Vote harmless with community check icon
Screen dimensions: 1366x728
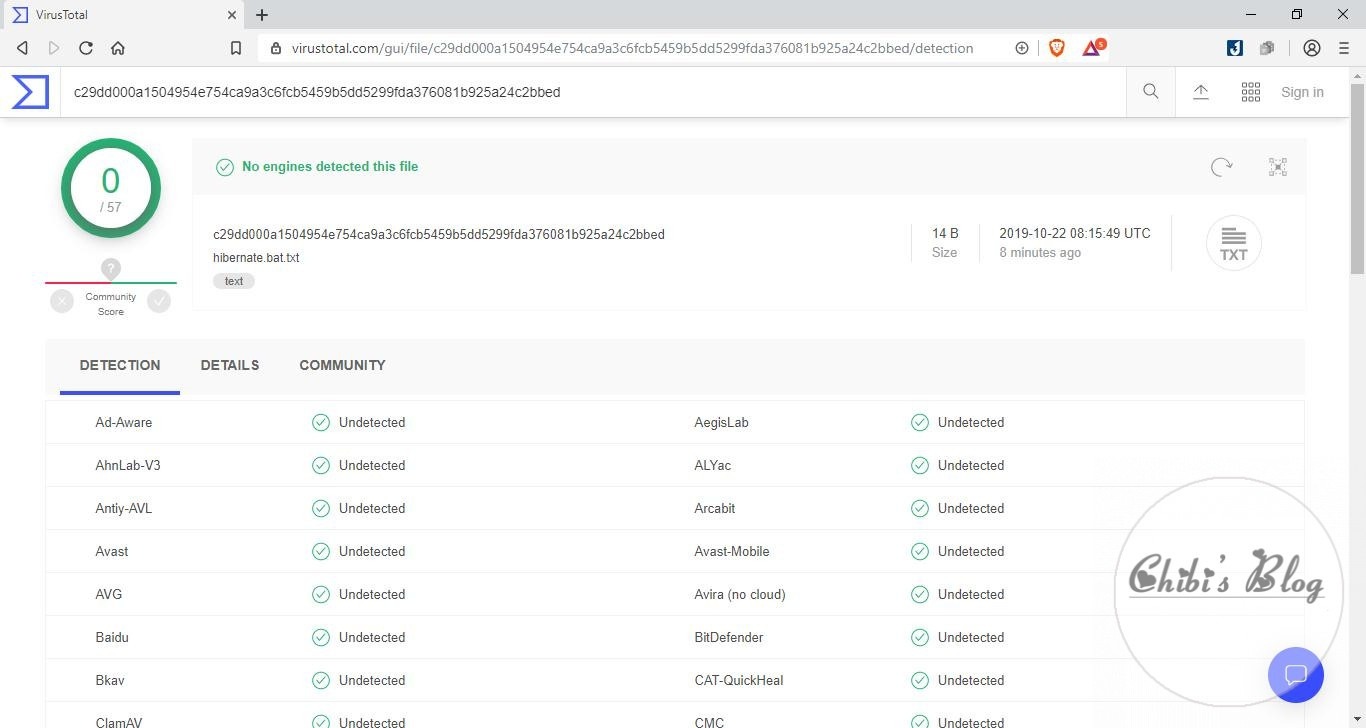coord(159,301)
